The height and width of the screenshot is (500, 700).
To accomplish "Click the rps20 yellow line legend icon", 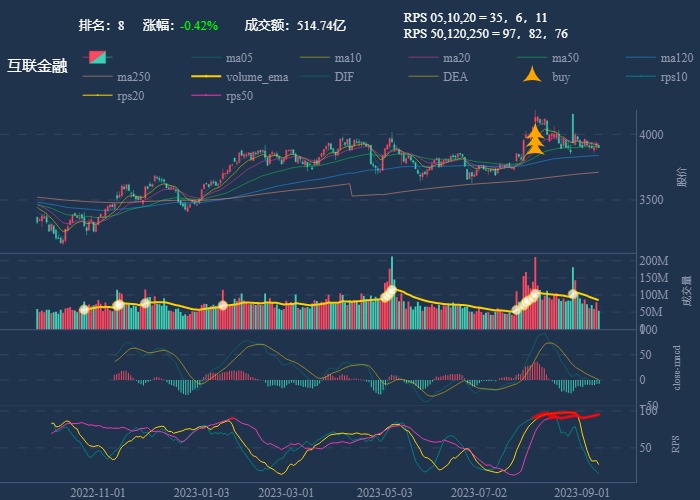I will click(98, 96).
